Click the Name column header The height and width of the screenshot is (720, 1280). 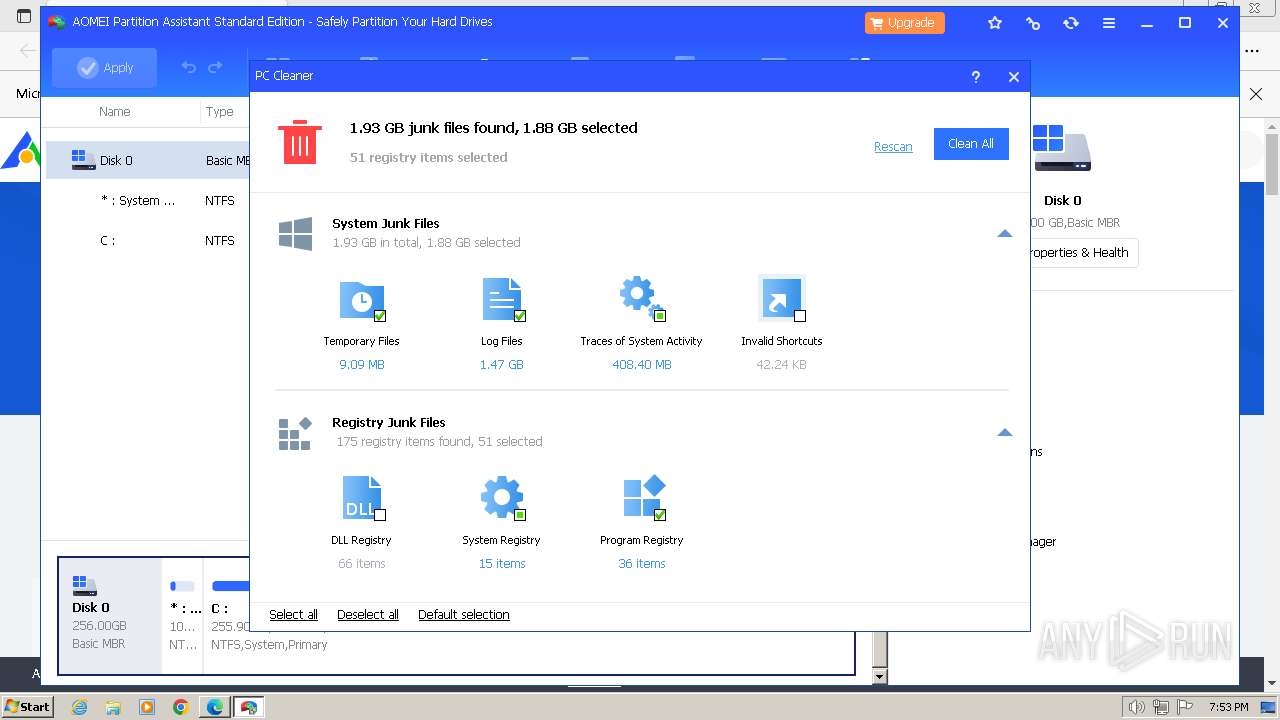115,112
